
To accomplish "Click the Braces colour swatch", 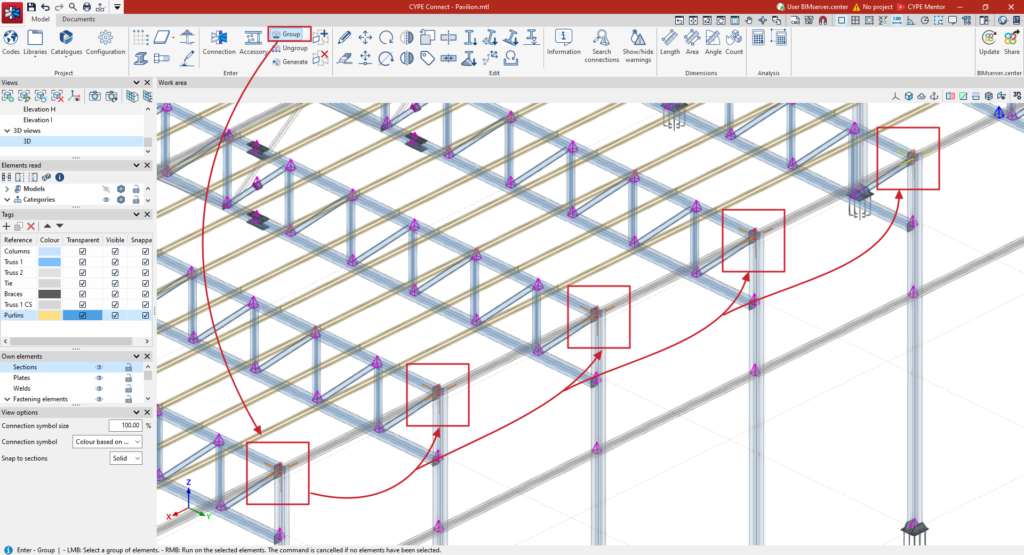I will [50, 294].
